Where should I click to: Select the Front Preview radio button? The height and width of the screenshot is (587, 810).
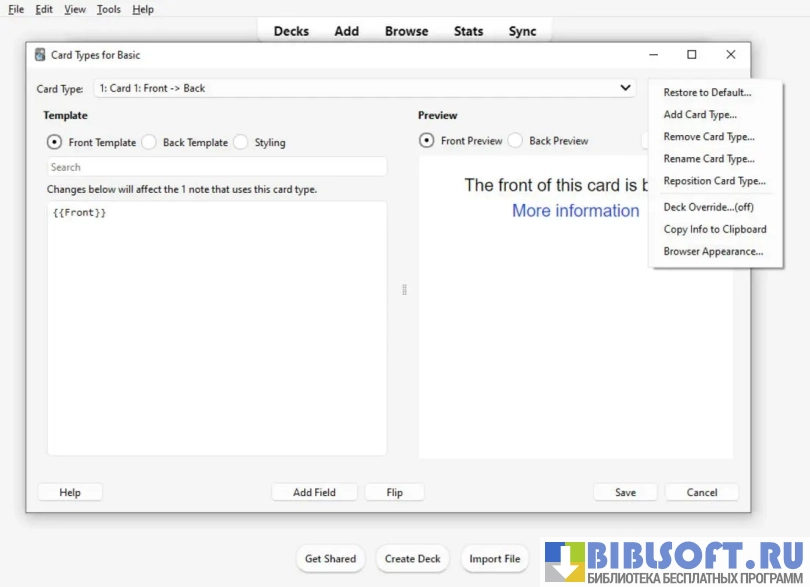point(426,141)
